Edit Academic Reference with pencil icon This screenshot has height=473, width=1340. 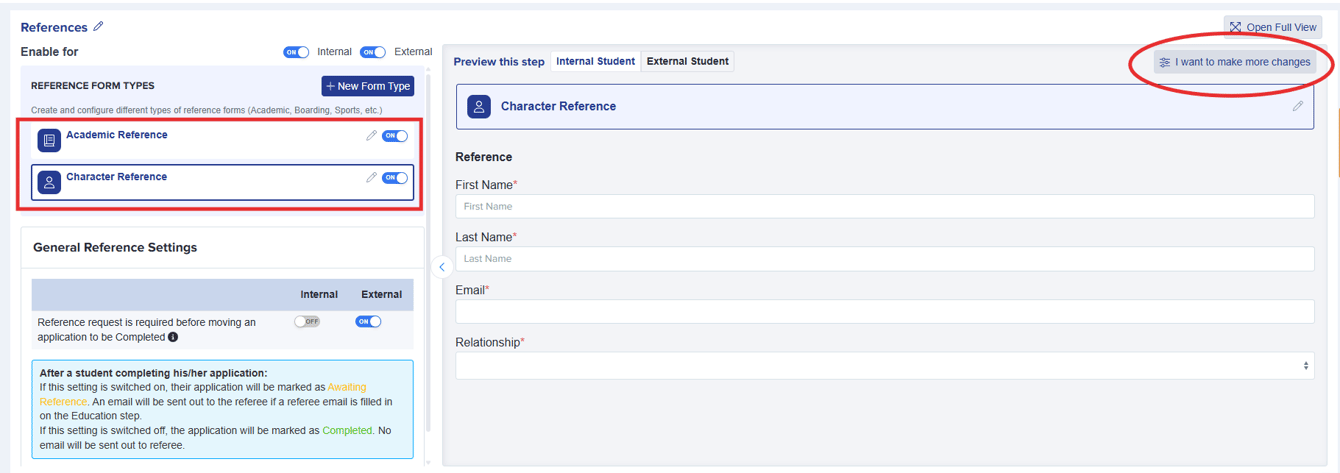point(371,136)
